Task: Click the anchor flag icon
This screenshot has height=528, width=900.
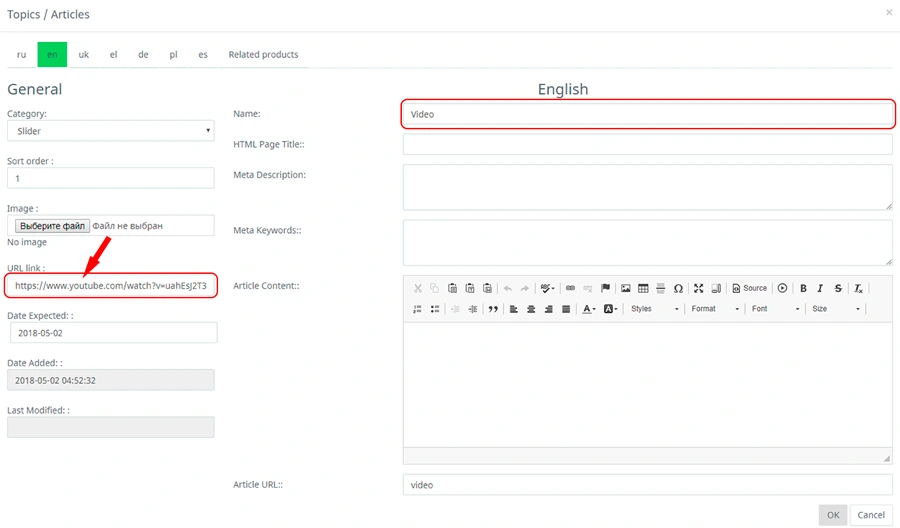Action: click(x=606, y=288)
